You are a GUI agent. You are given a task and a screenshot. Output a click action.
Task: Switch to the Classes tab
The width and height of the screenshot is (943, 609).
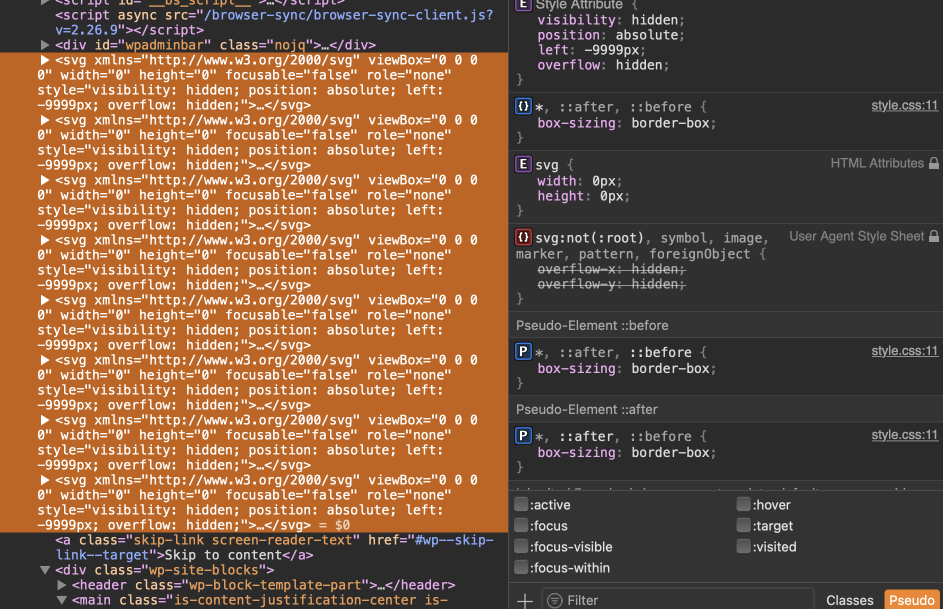pyautogui.click(x=849, y=600)
